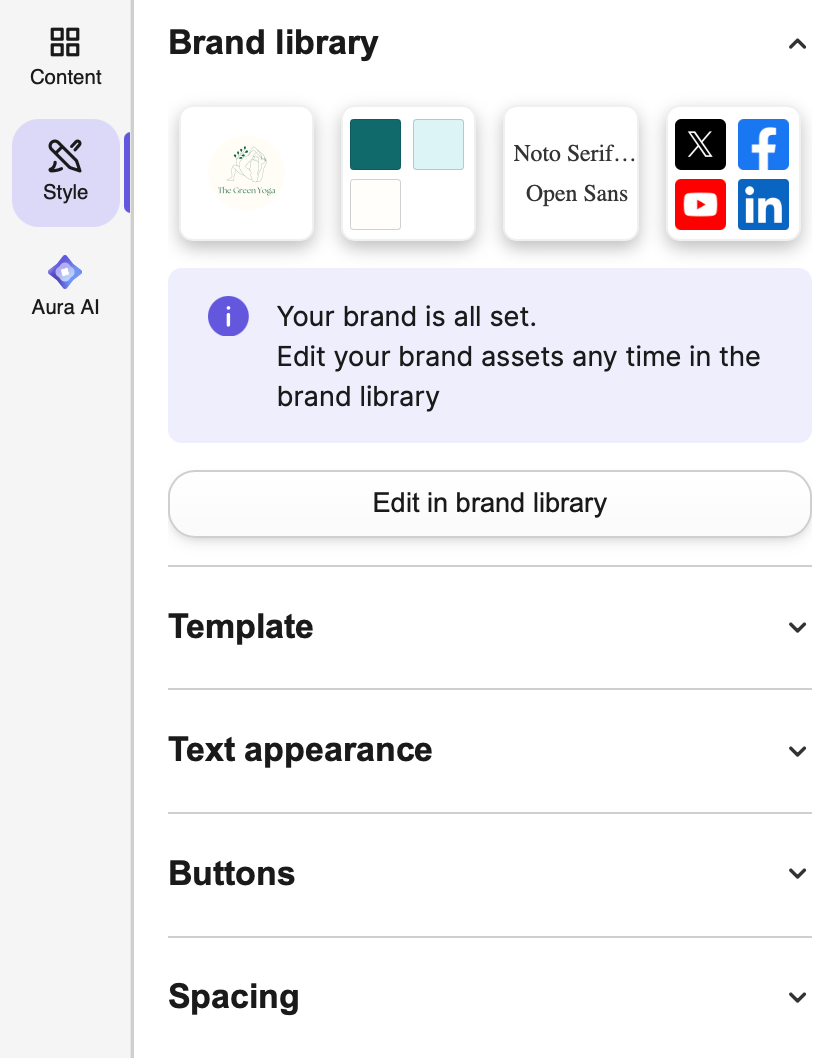The width and height of the screenshot is (840, 1058).
Task: Open the Content panel icon
Action: pos(65,43)
